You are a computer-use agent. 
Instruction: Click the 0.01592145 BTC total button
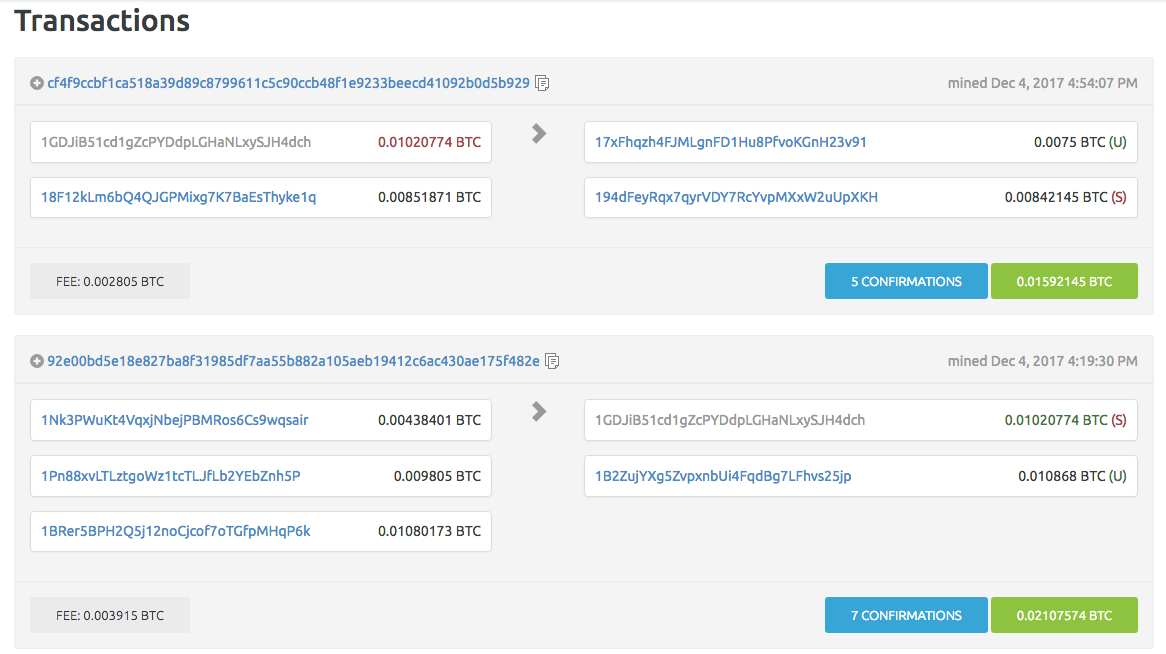[1064, 281]
